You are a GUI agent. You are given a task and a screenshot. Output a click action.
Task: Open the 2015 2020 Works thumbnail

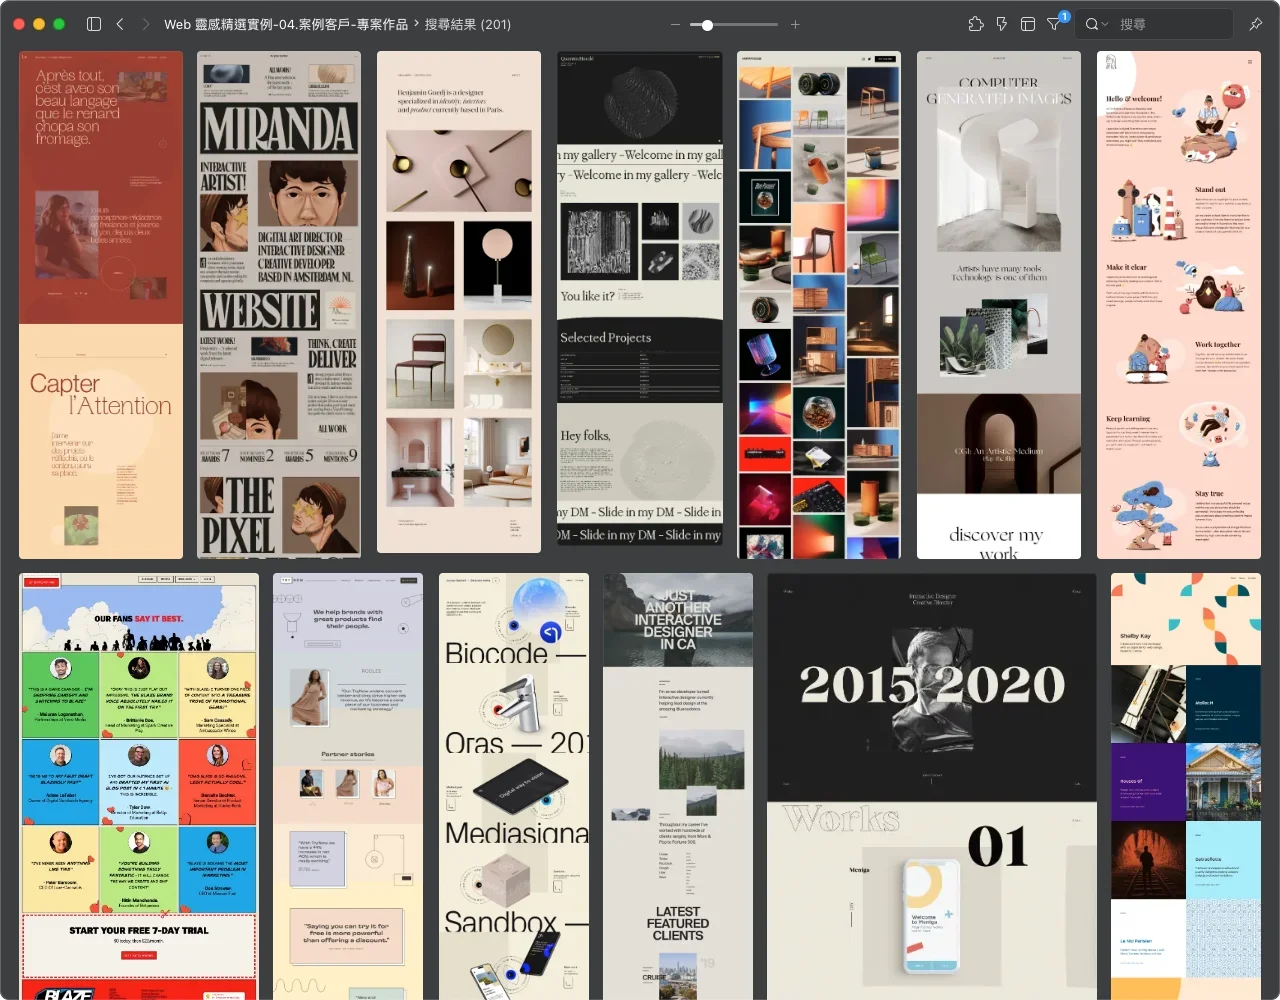(932, 786)
